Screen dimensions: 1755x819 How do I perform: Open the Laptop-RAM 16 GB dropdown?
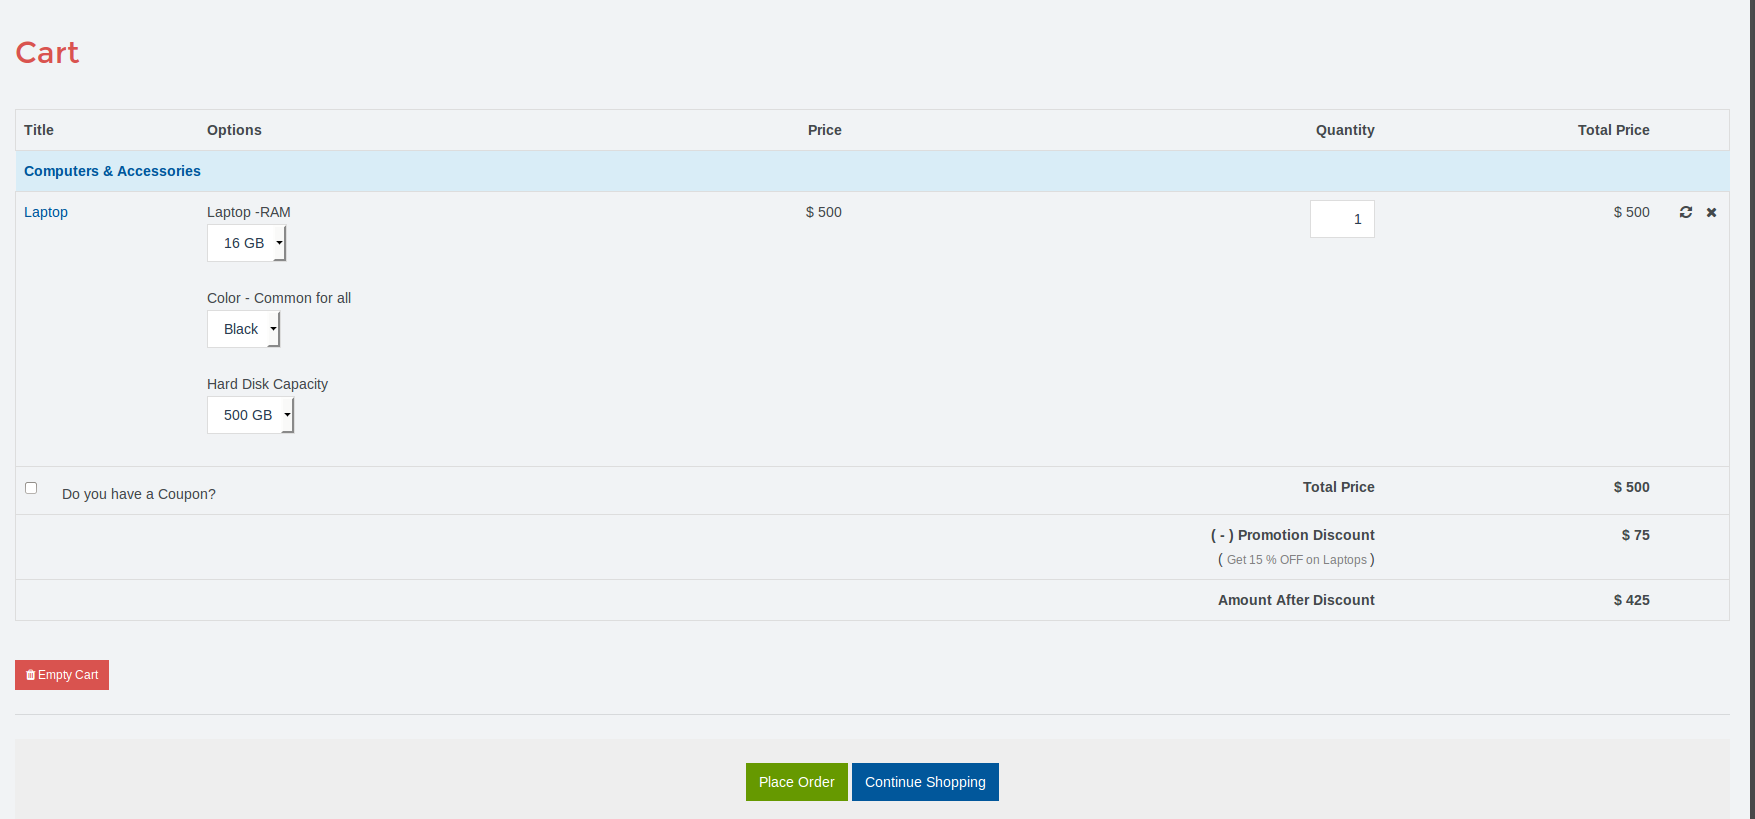point(247,243)
